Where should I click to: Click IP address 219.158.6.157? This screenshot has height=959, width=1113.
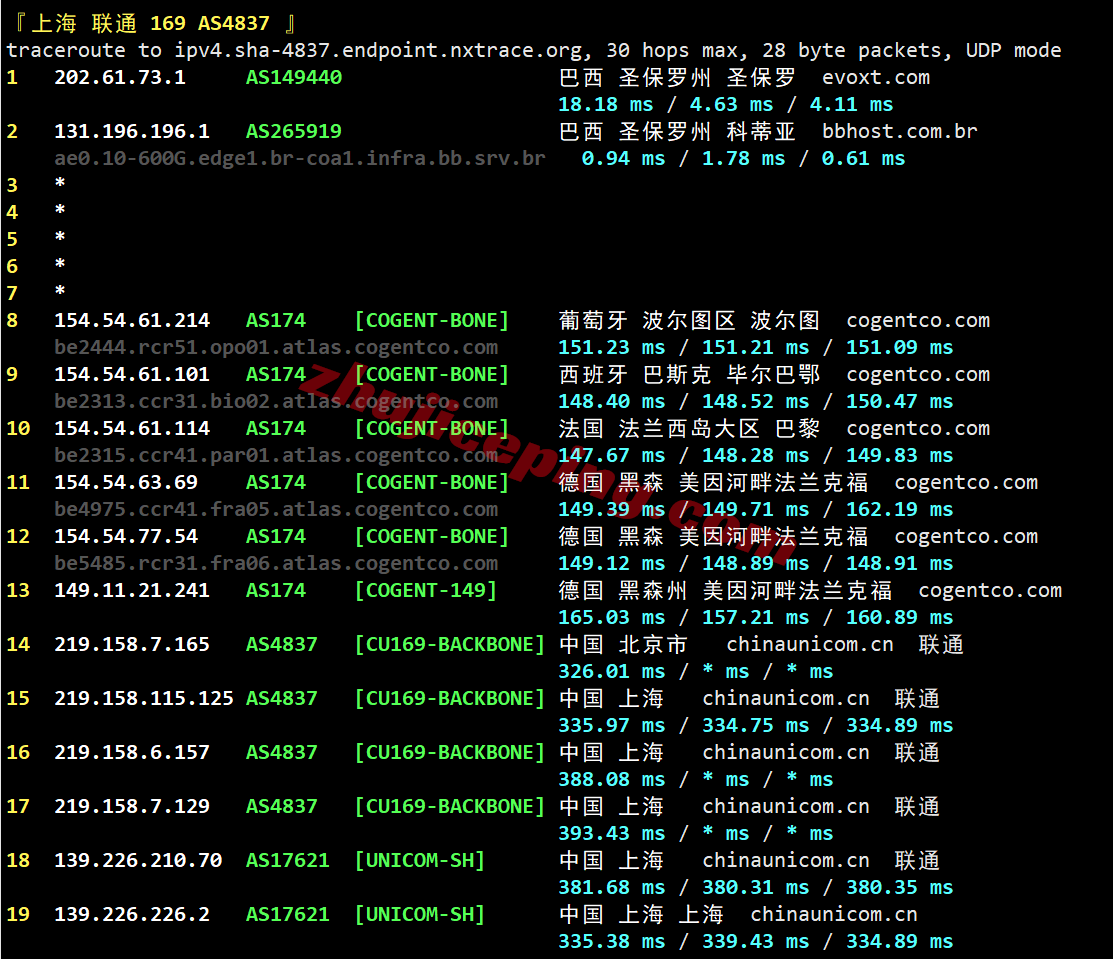tap(132, 752)
